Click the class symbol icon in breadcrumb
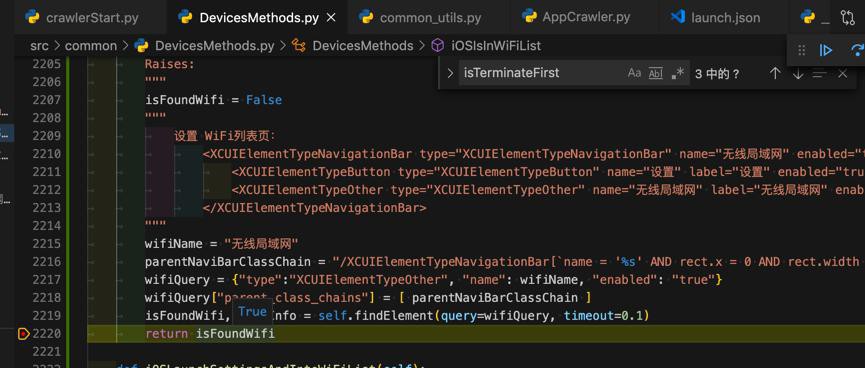The image size is (865, 368). (298, 46)
